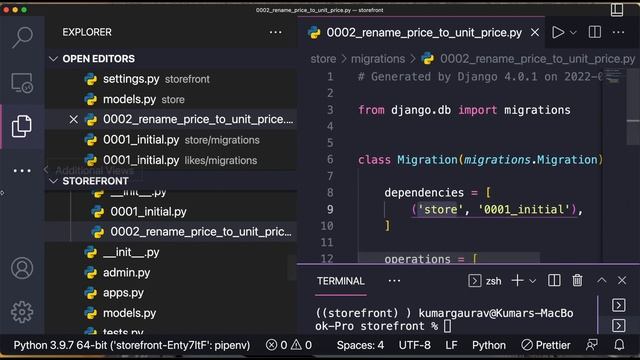
Task: Select the first terminal instance icon
Action: pos(619,305)
